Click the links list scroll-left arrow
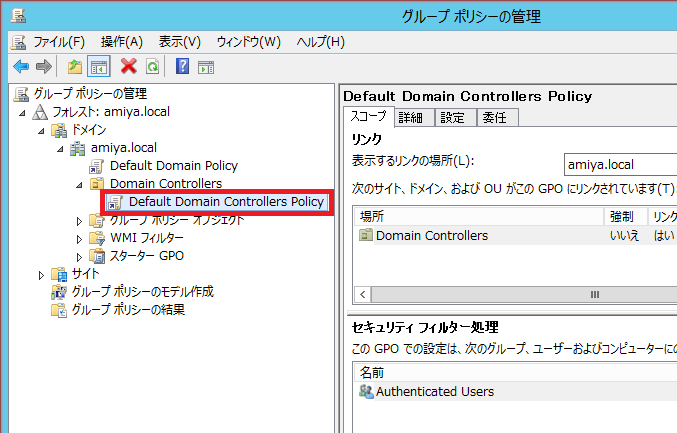Image resolution: width=677 pixels, height=433 pixels. point(363,294)
